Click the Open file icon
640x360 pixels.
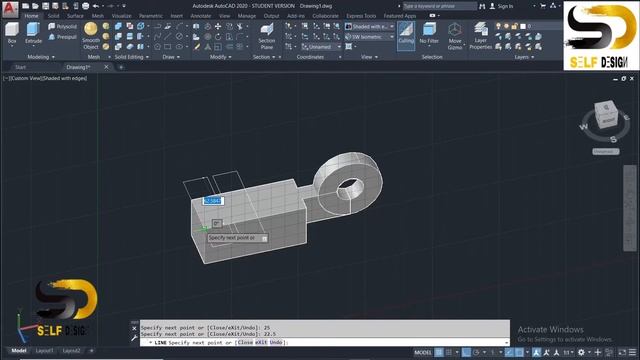click(x=36, y=6)
